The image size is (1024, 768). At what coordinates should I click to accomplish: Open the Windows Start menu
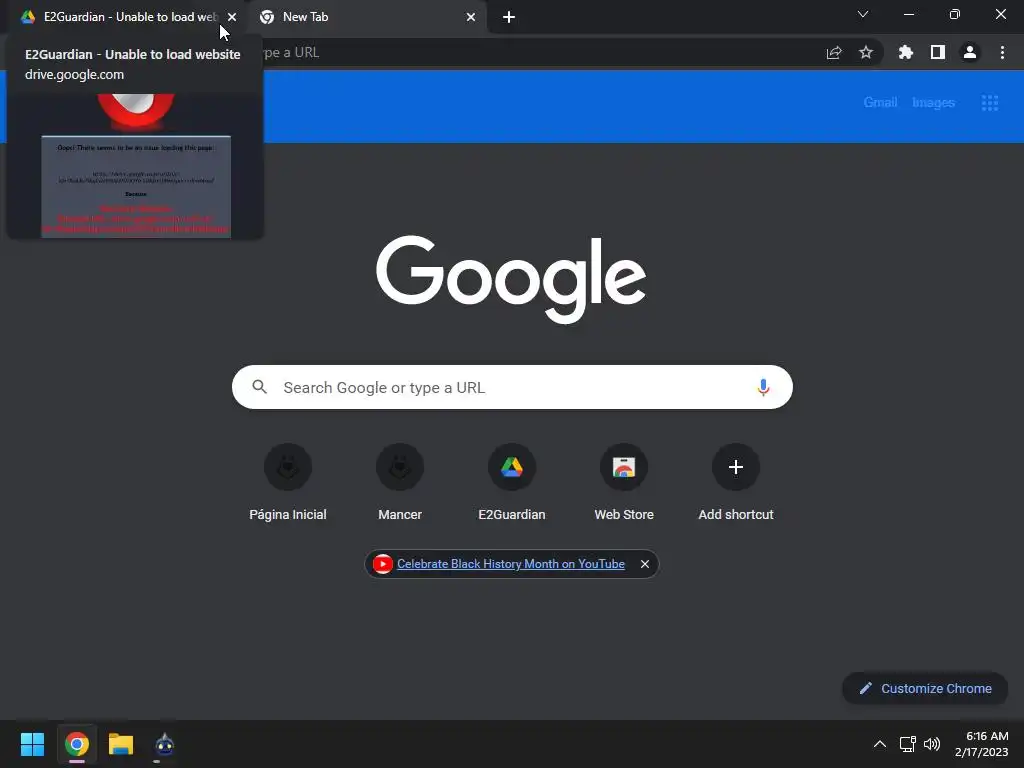coord(32,744)
